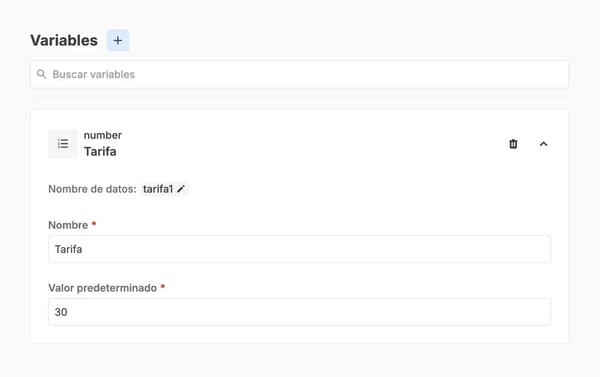Viewport: 600px width, 377px height.
Task: Focus the Nombre field containing Tarifa
Action: [299, 249]
